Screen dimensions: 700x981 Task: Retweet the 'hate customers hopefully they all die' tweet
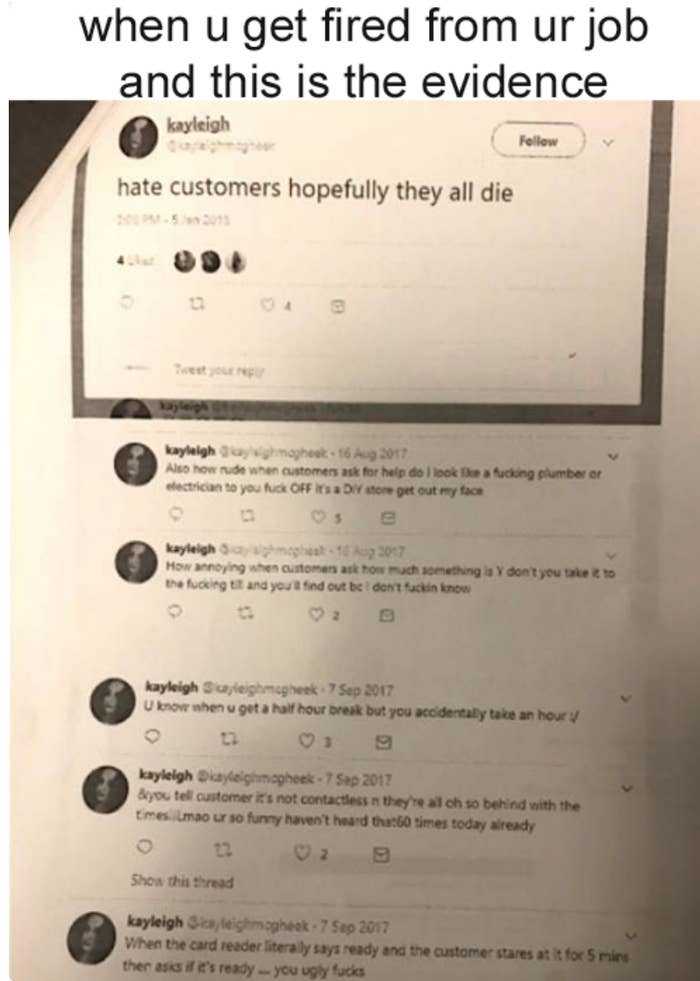[195, 304]
